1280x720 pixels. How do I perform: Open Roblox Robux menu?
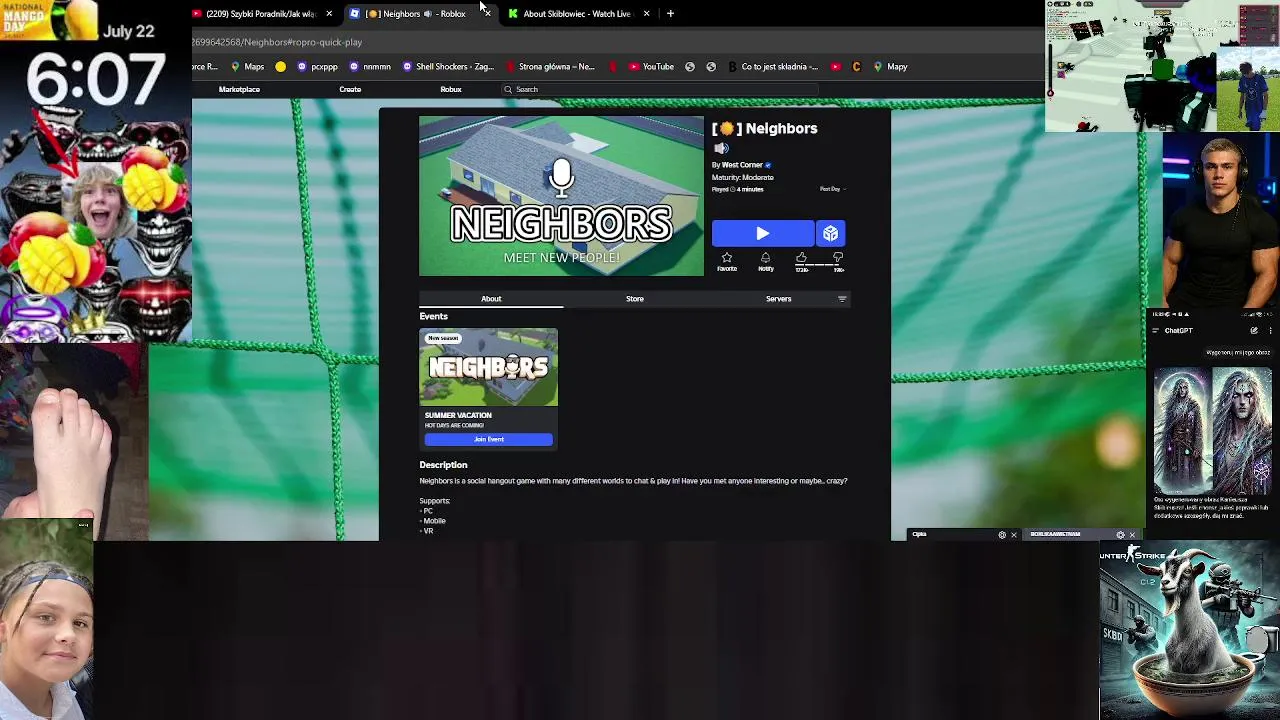pyautogui.click(x=451, y=89)
